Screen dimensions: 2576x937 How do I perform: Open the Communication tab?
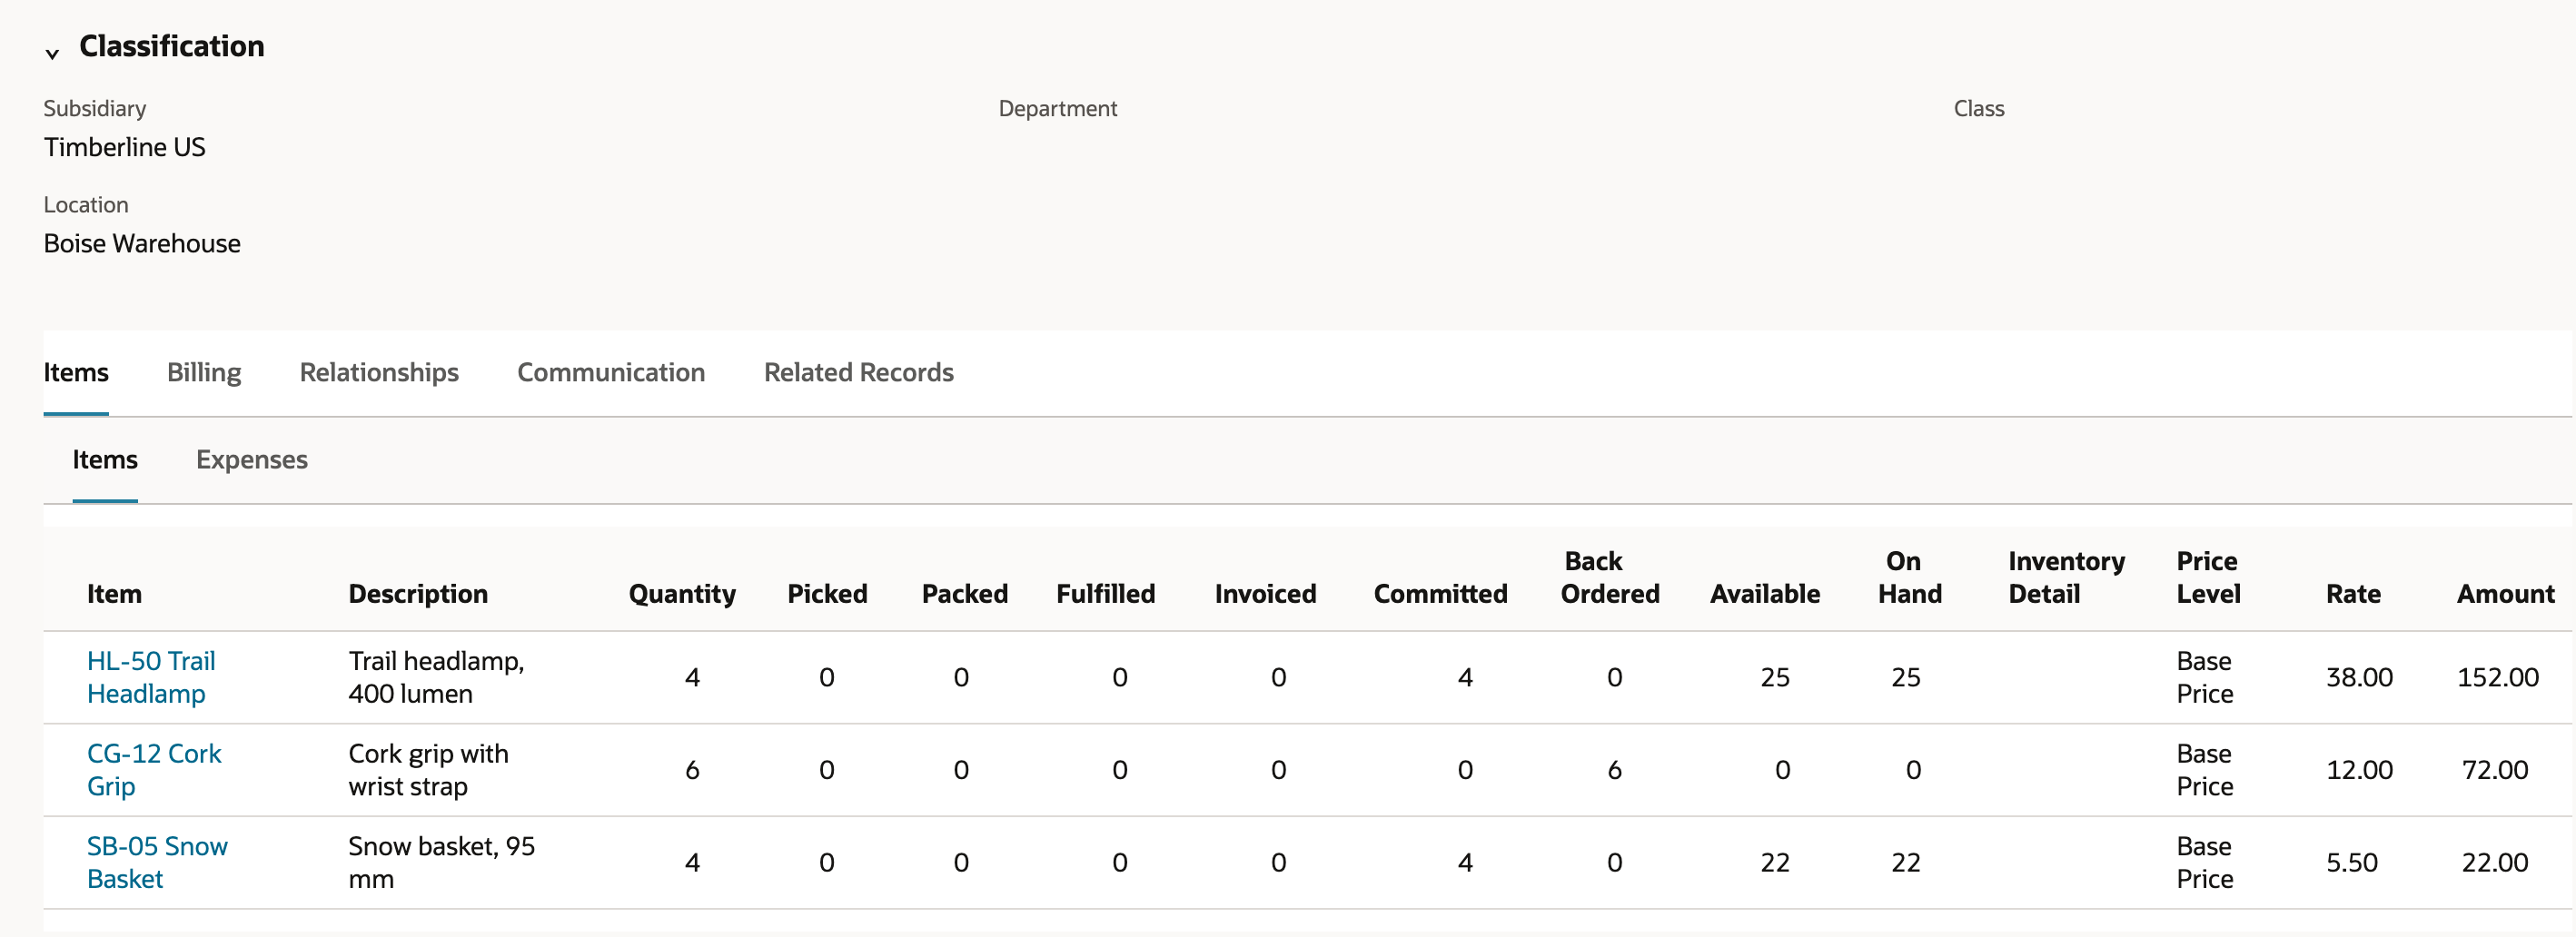coord(611,372)
